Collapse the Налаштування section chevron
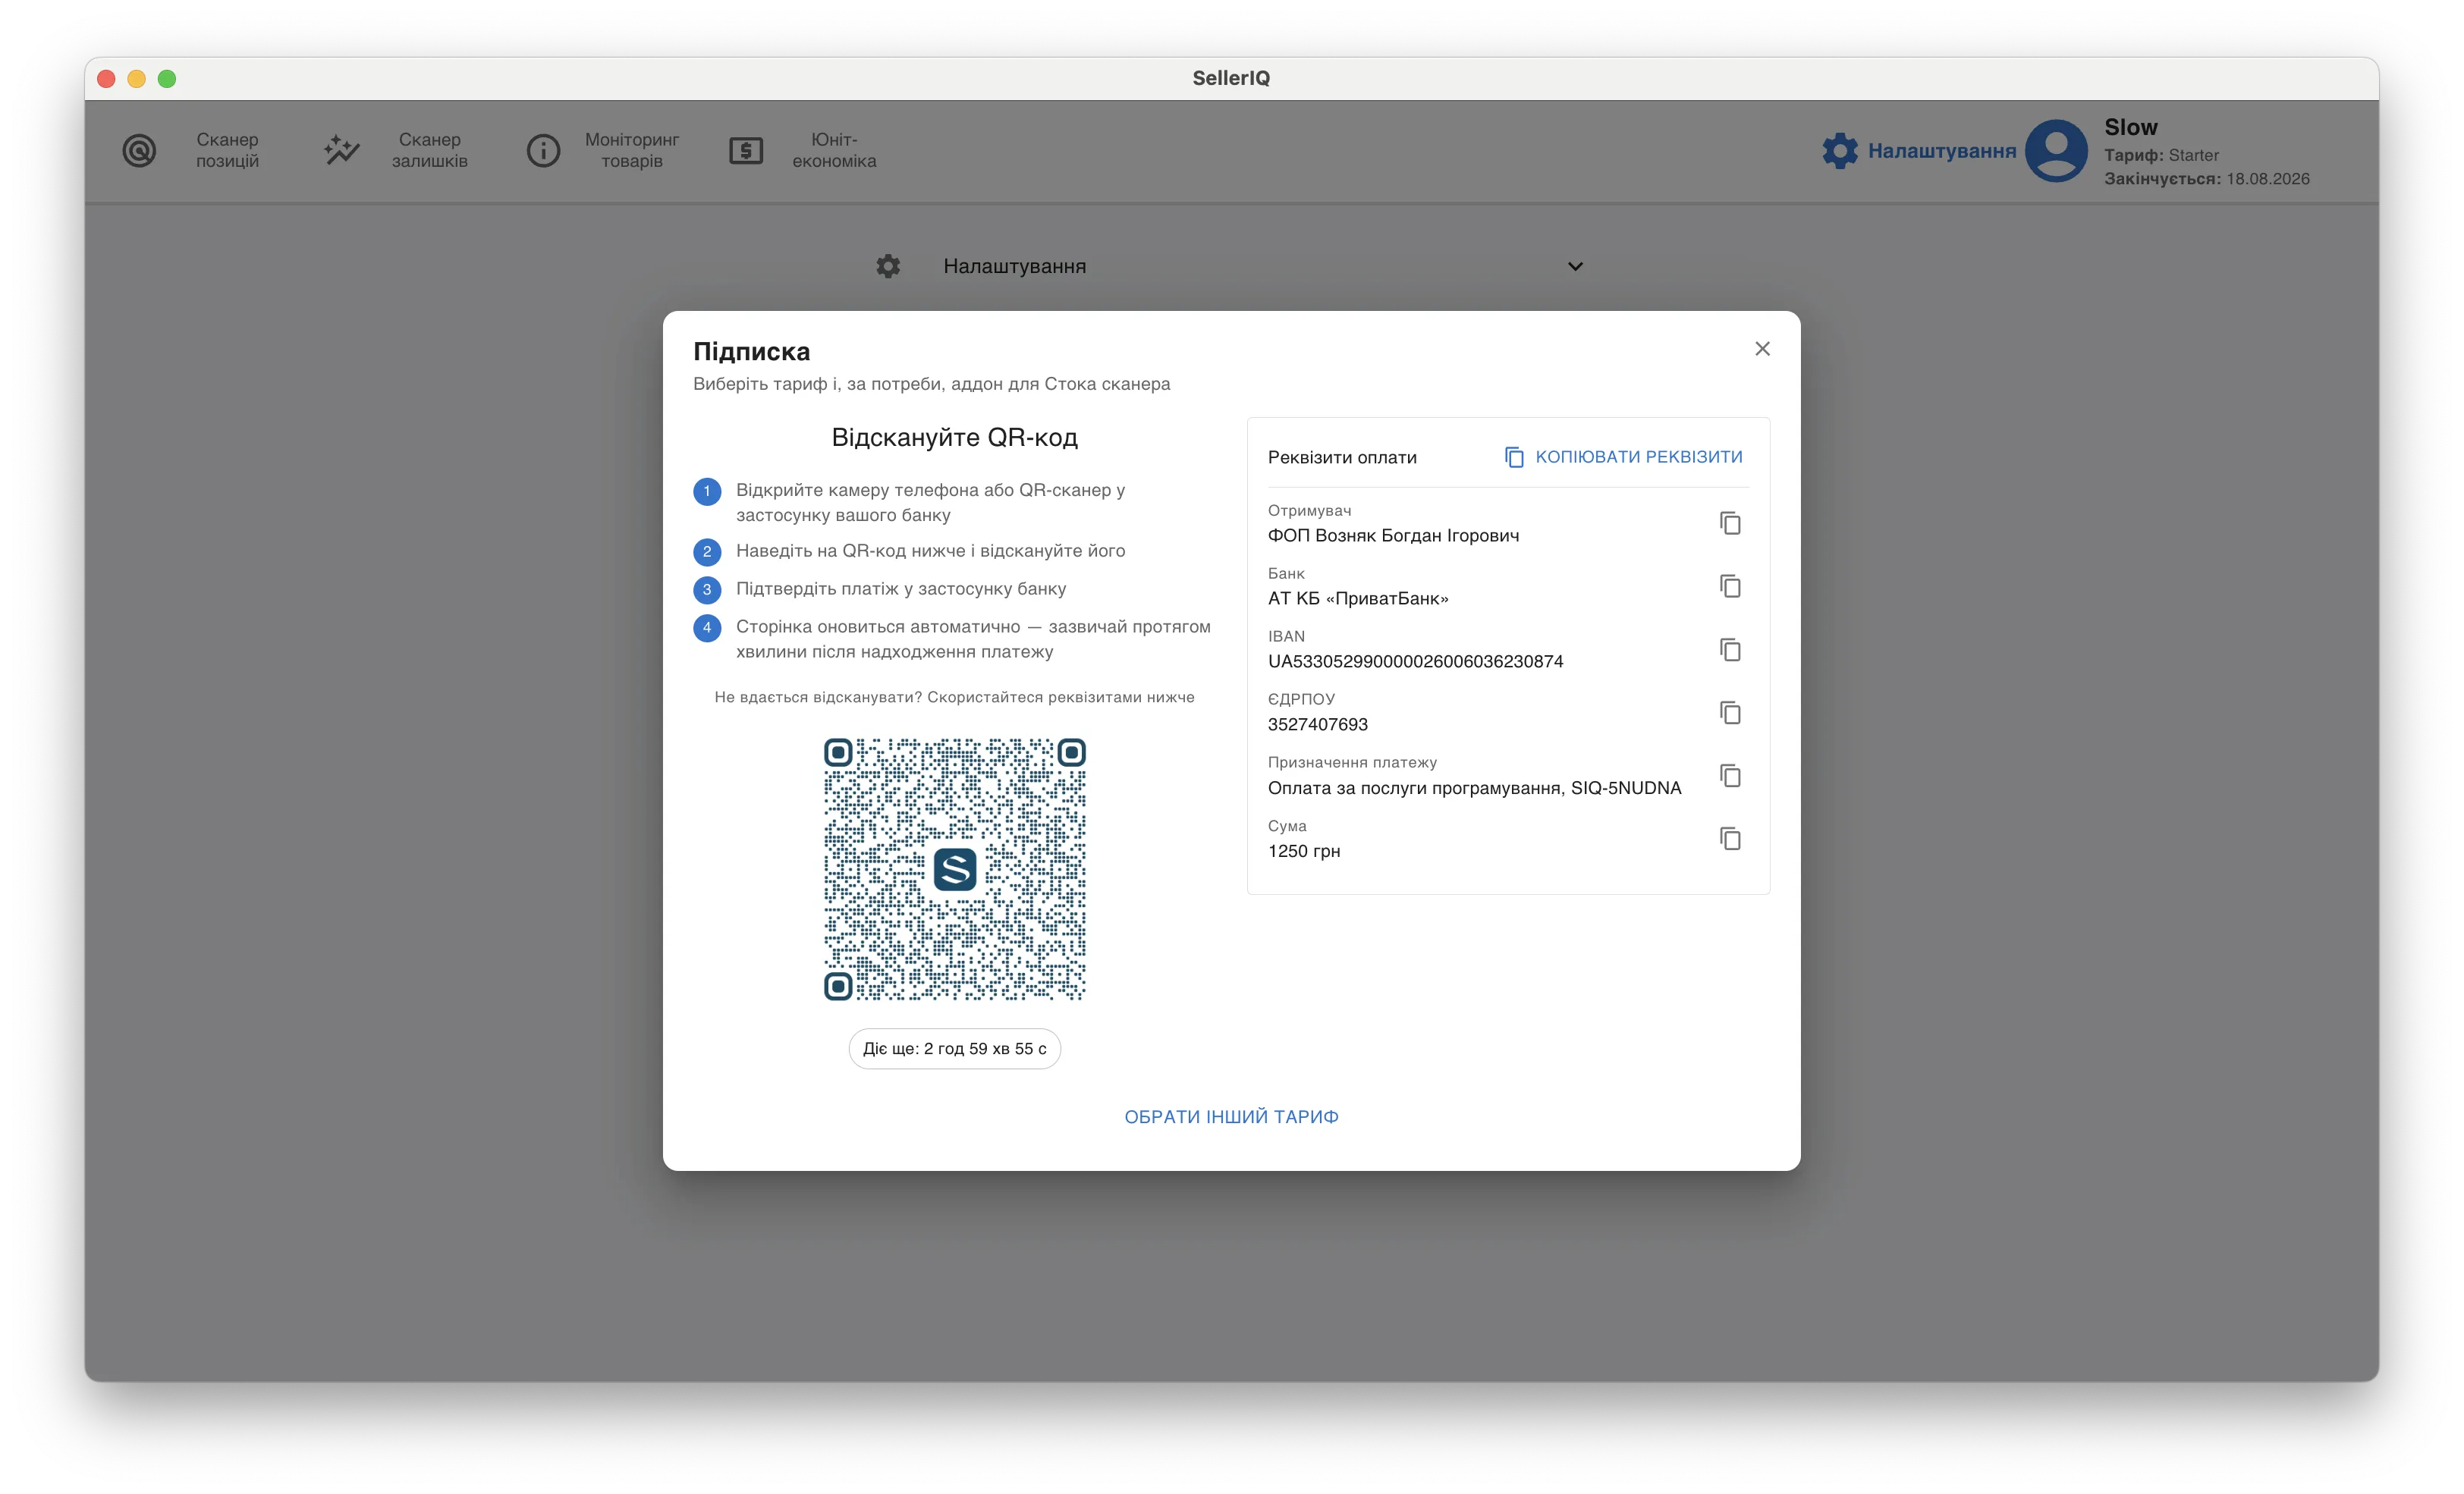 click(x=1575, y=266)
